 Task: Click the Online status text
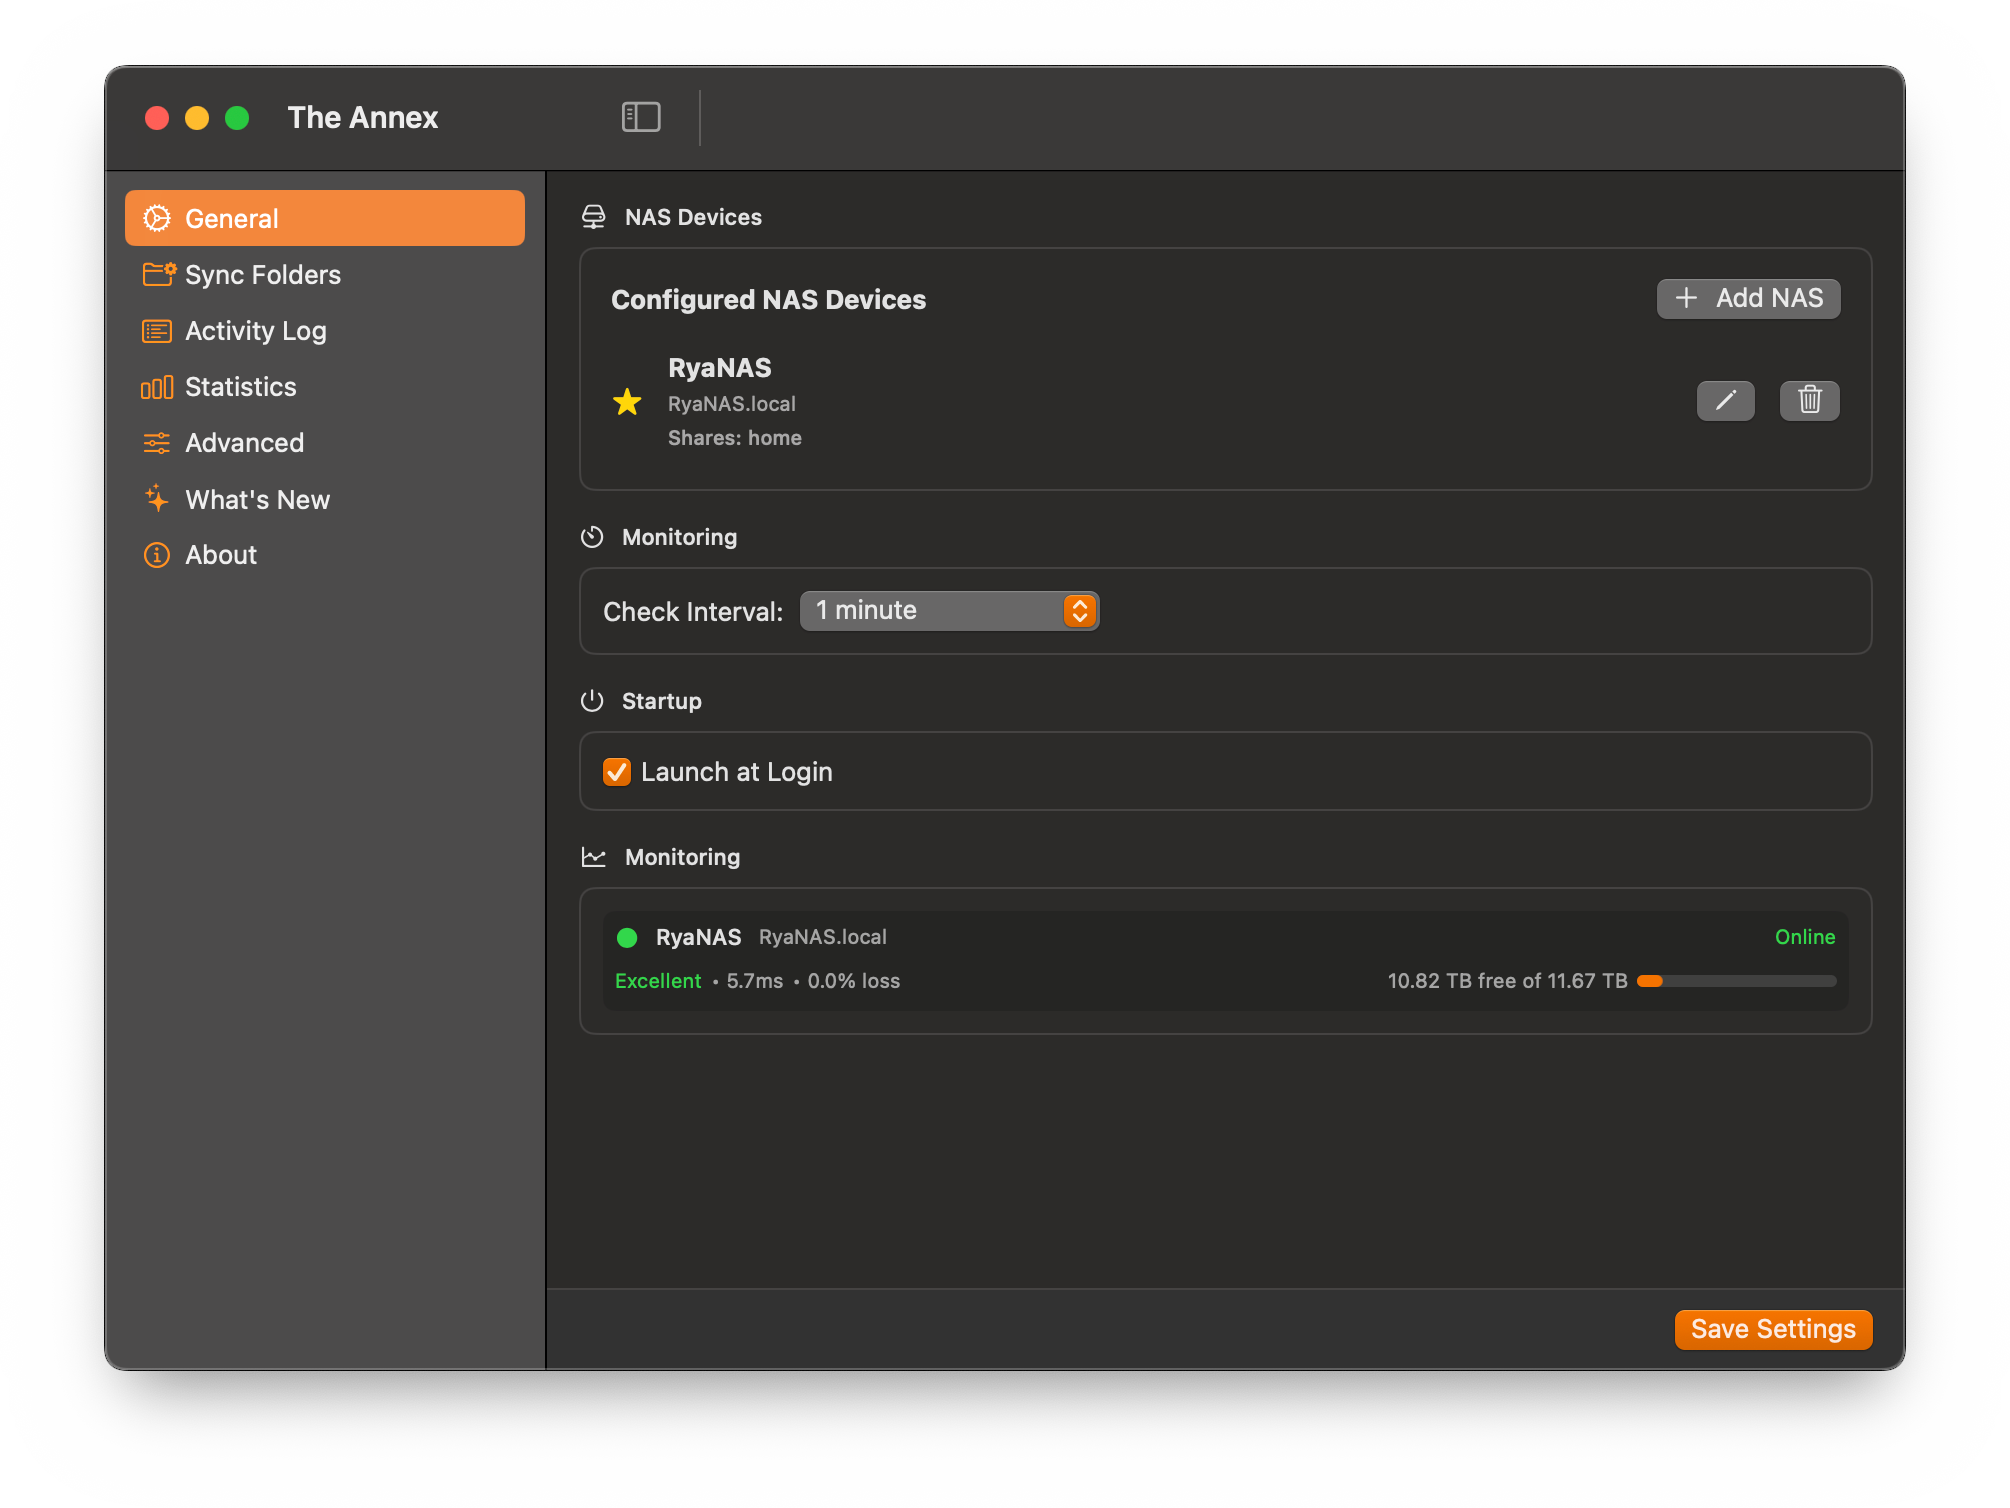click(1805, 937)
